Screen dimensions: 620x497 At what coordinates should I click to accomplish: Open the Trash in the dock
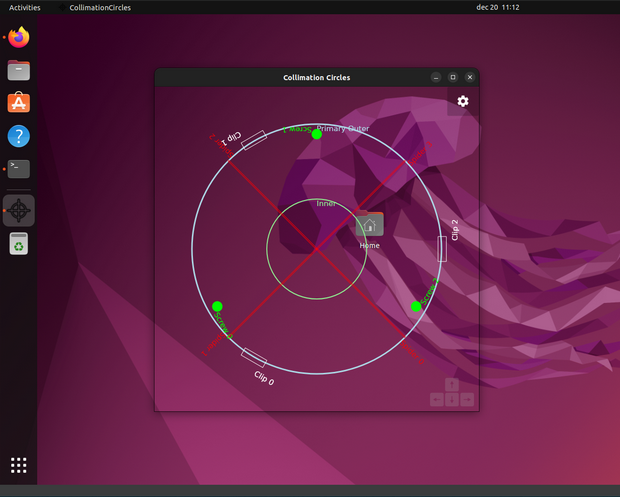coord(19,244)
